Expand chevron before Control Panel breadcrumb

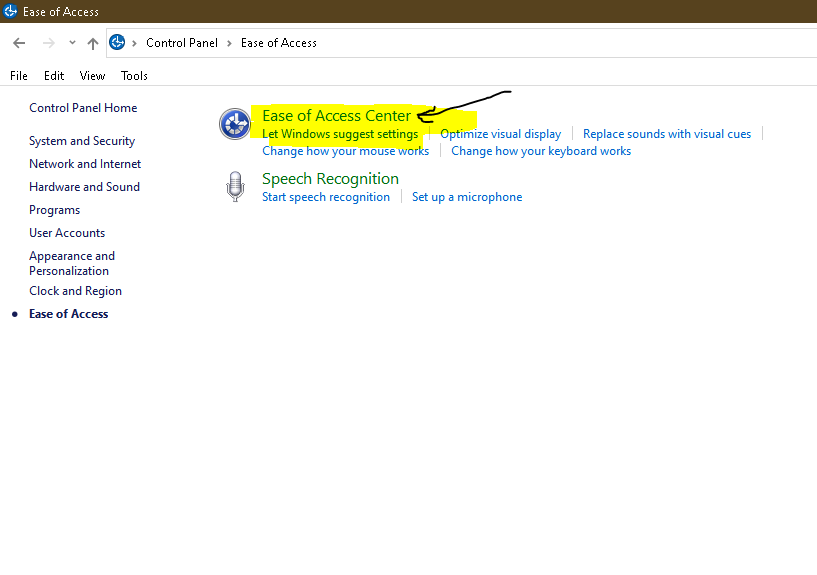tap(134, 43)
